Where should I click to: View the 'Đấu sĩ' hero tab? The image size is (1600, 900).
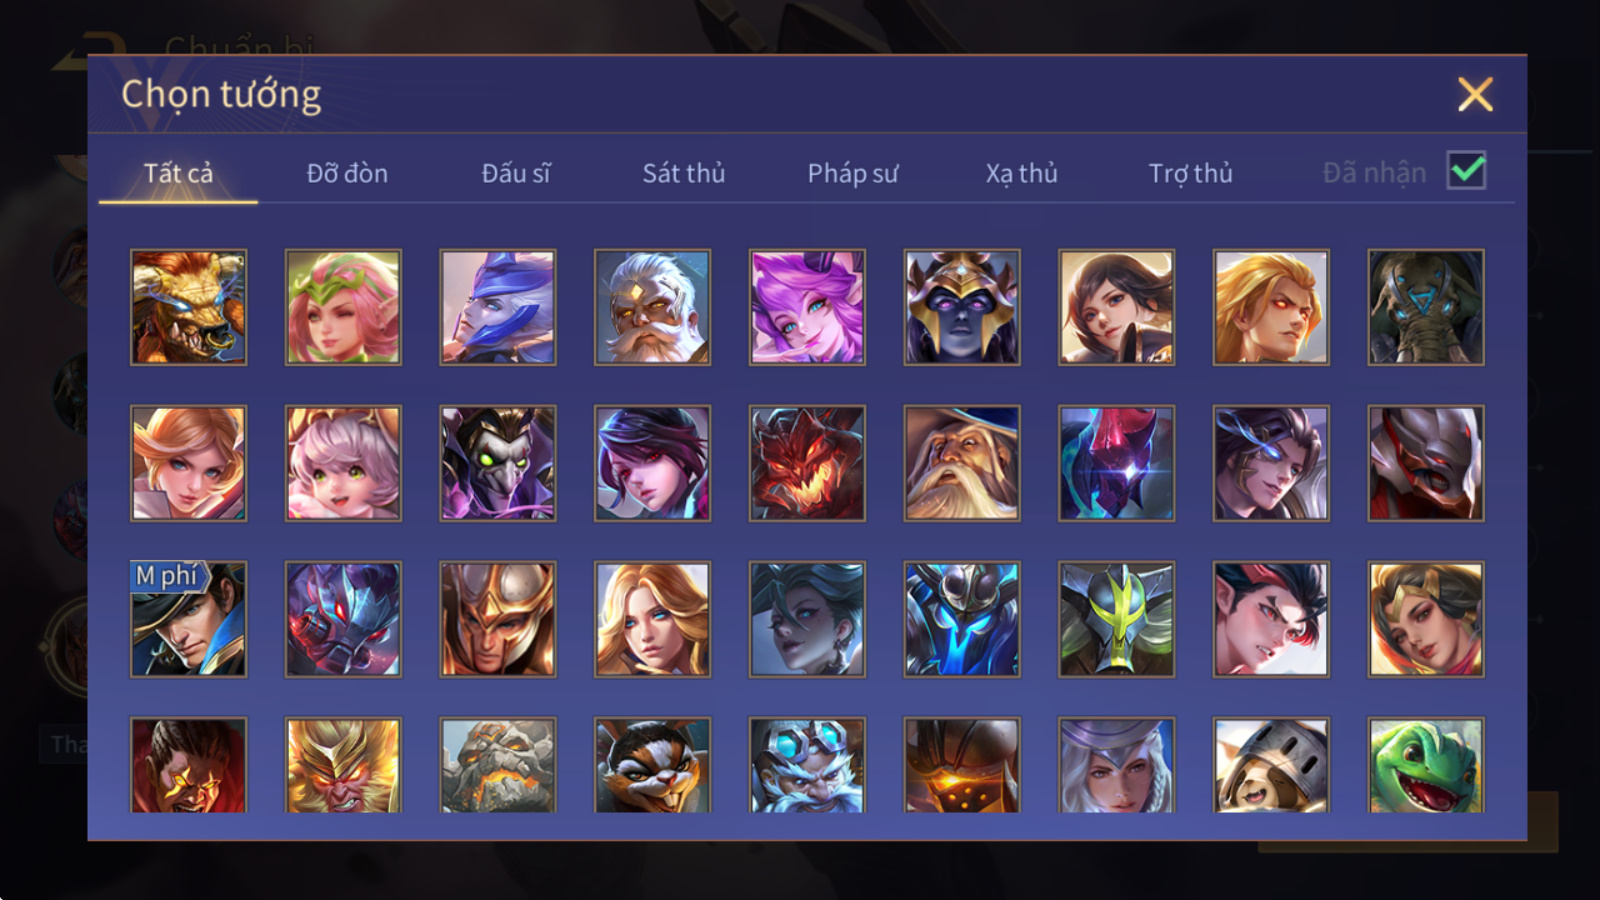tap(516, 173)
